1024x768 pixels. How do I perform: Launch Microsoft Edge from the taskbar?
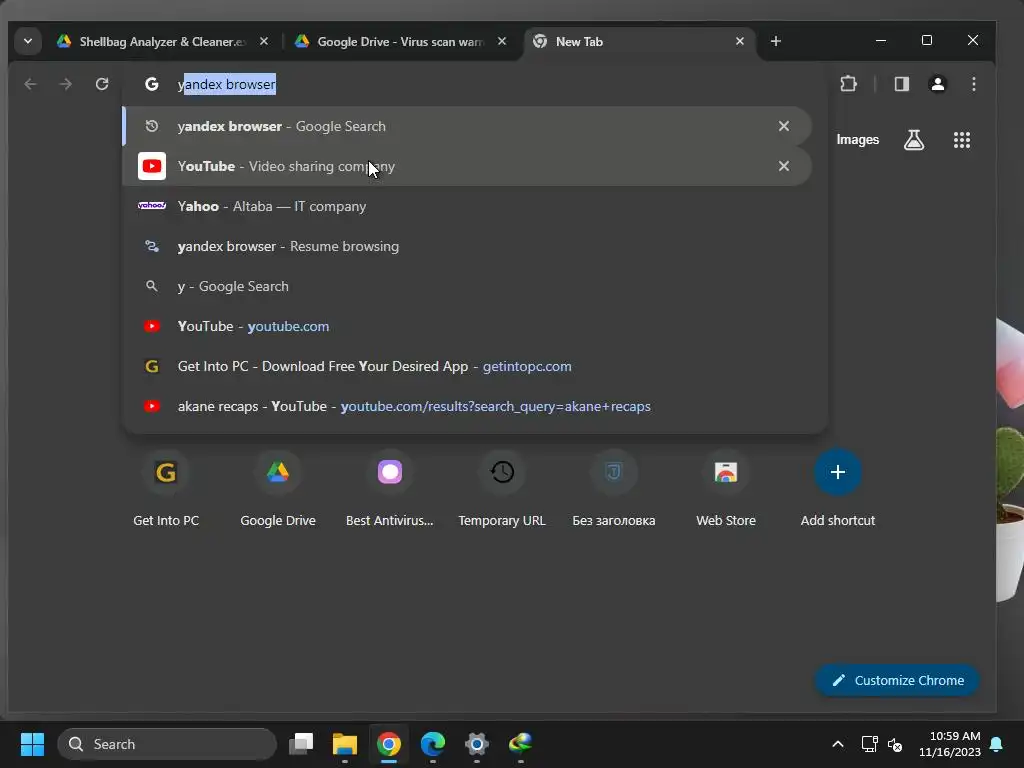point(432,744)
